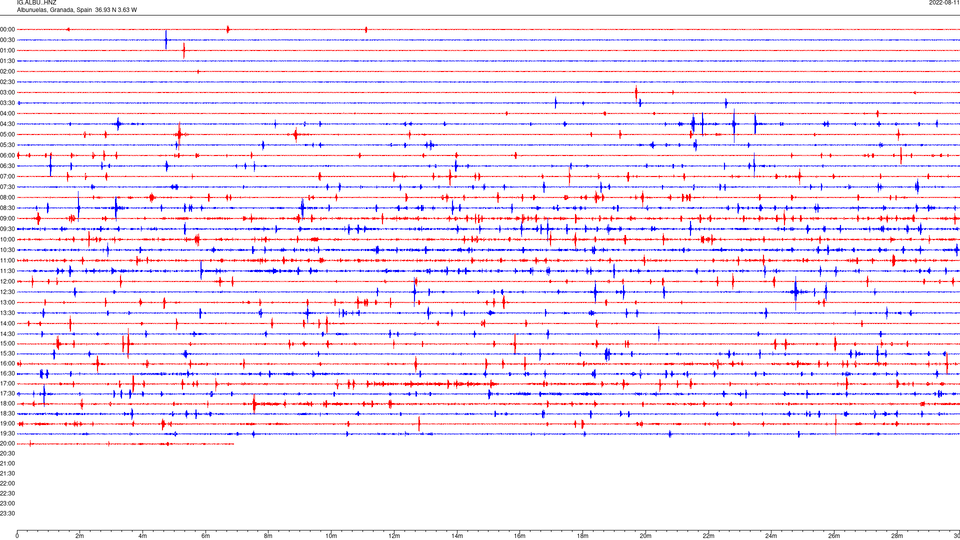
Task: Click the '15:00' time label
Action: tap(8, 343)
